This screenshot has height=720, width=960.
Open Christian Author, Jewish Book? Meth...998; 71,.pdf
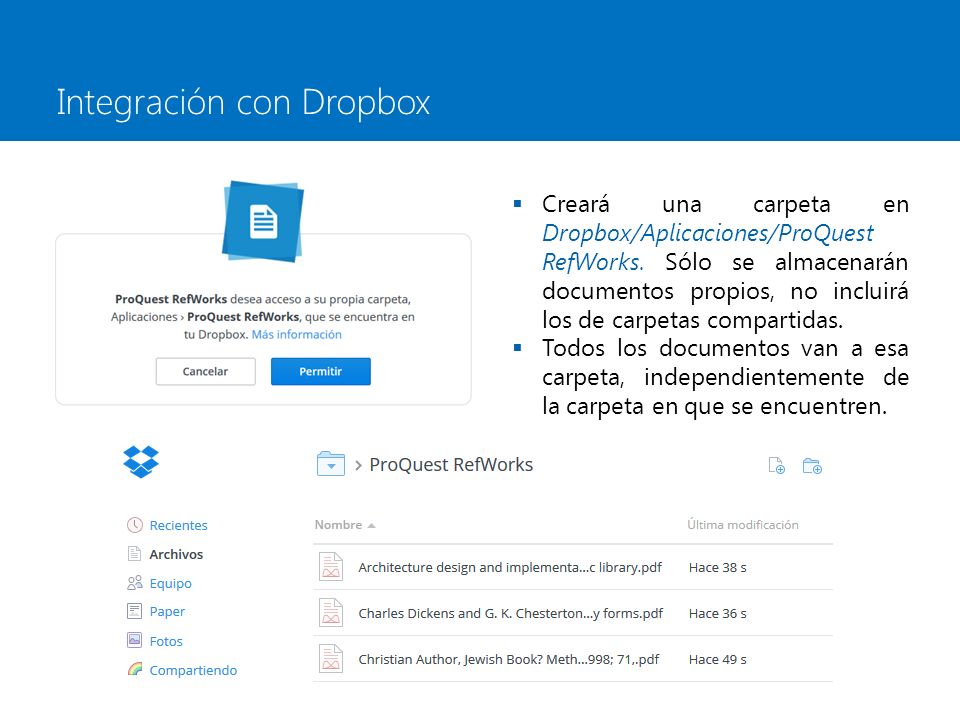509,659
